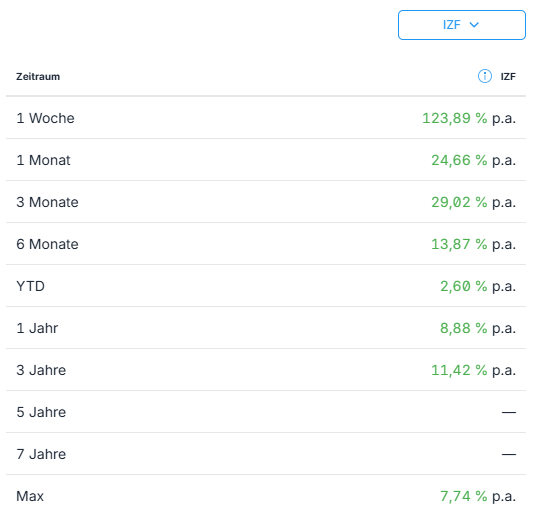The image size is (541, 526).
Task: Select the 1 Monat row
Action: coord(266,160)
